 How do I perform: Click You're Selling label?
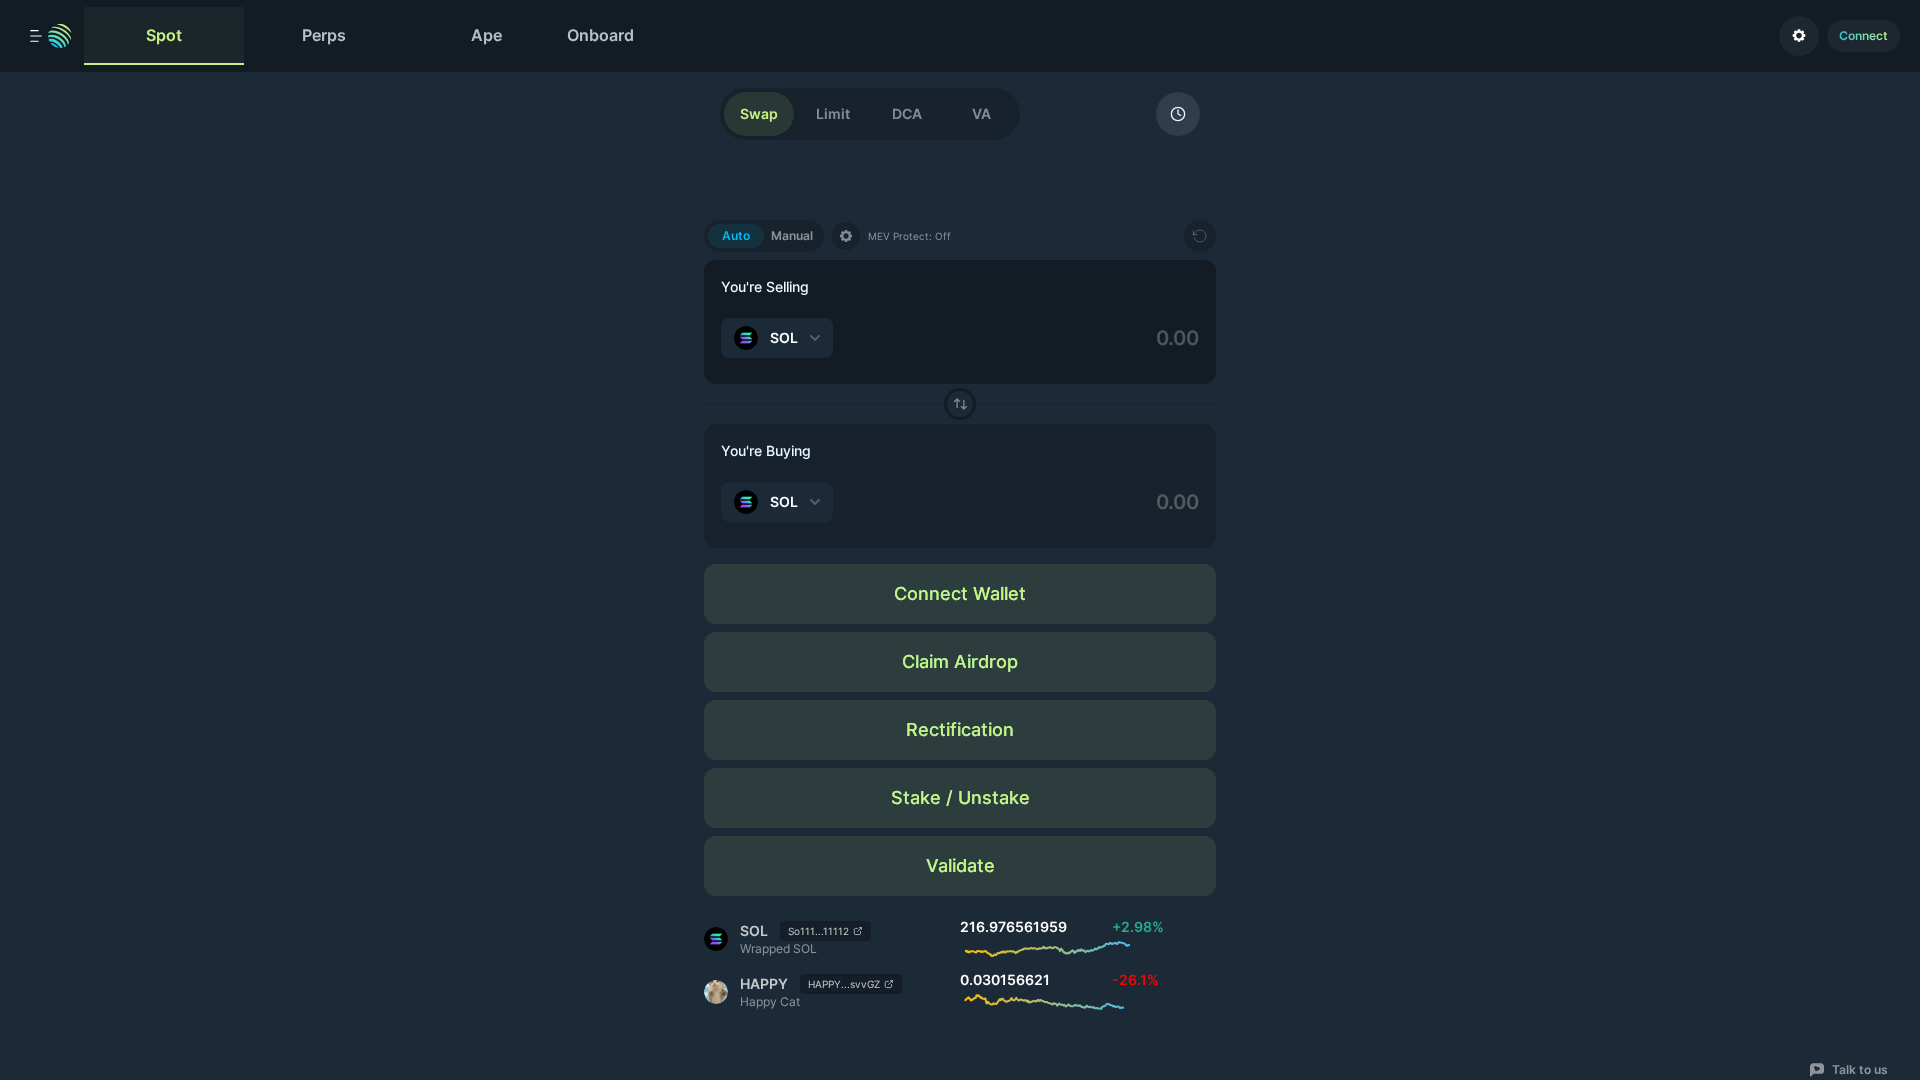[765, 287]
